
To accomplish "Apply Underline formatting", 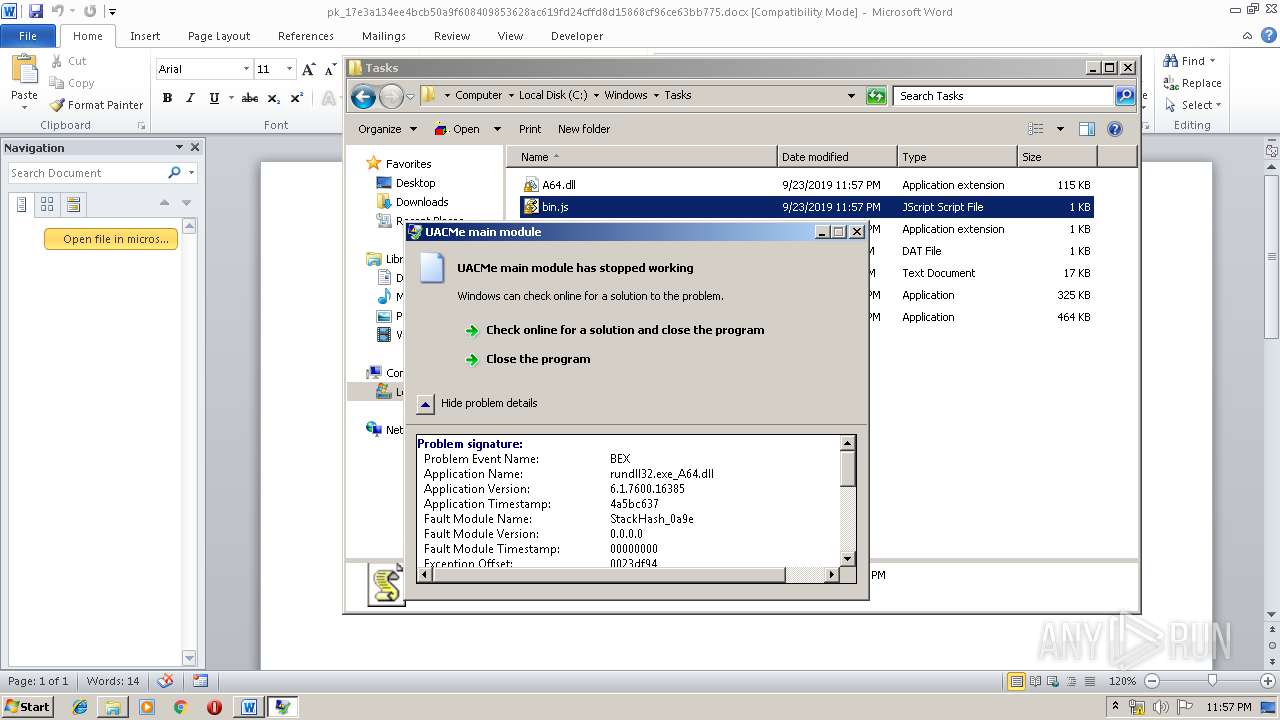I will pos(214,98).
